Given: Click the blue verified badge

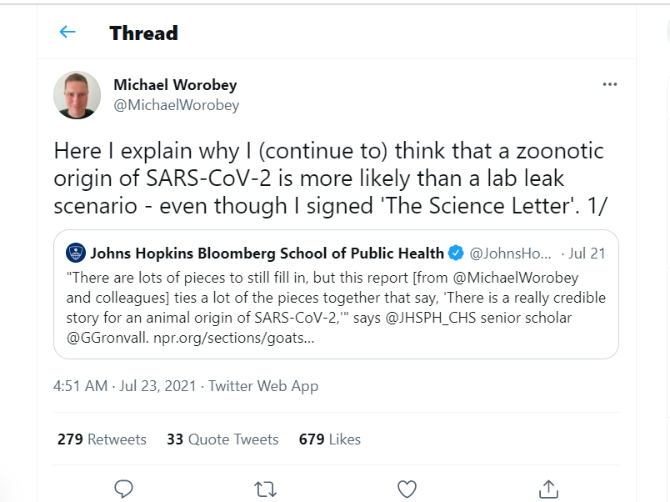Looking at the screenshot, I should coord(456,253).
